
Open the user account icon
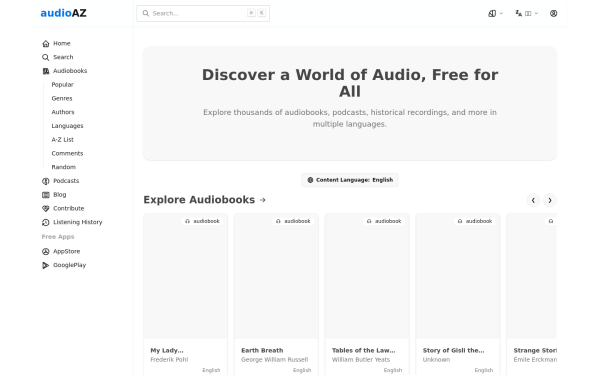click(x=553, y=13)
